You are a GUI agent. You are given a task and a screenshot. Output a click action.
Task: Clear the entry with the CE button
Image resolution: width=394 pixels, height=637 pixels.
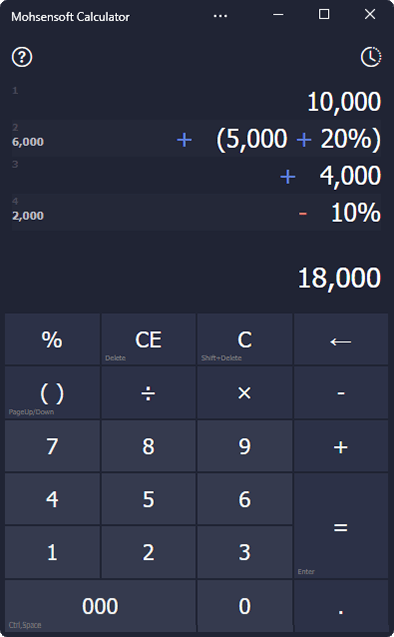coord(148,339)
